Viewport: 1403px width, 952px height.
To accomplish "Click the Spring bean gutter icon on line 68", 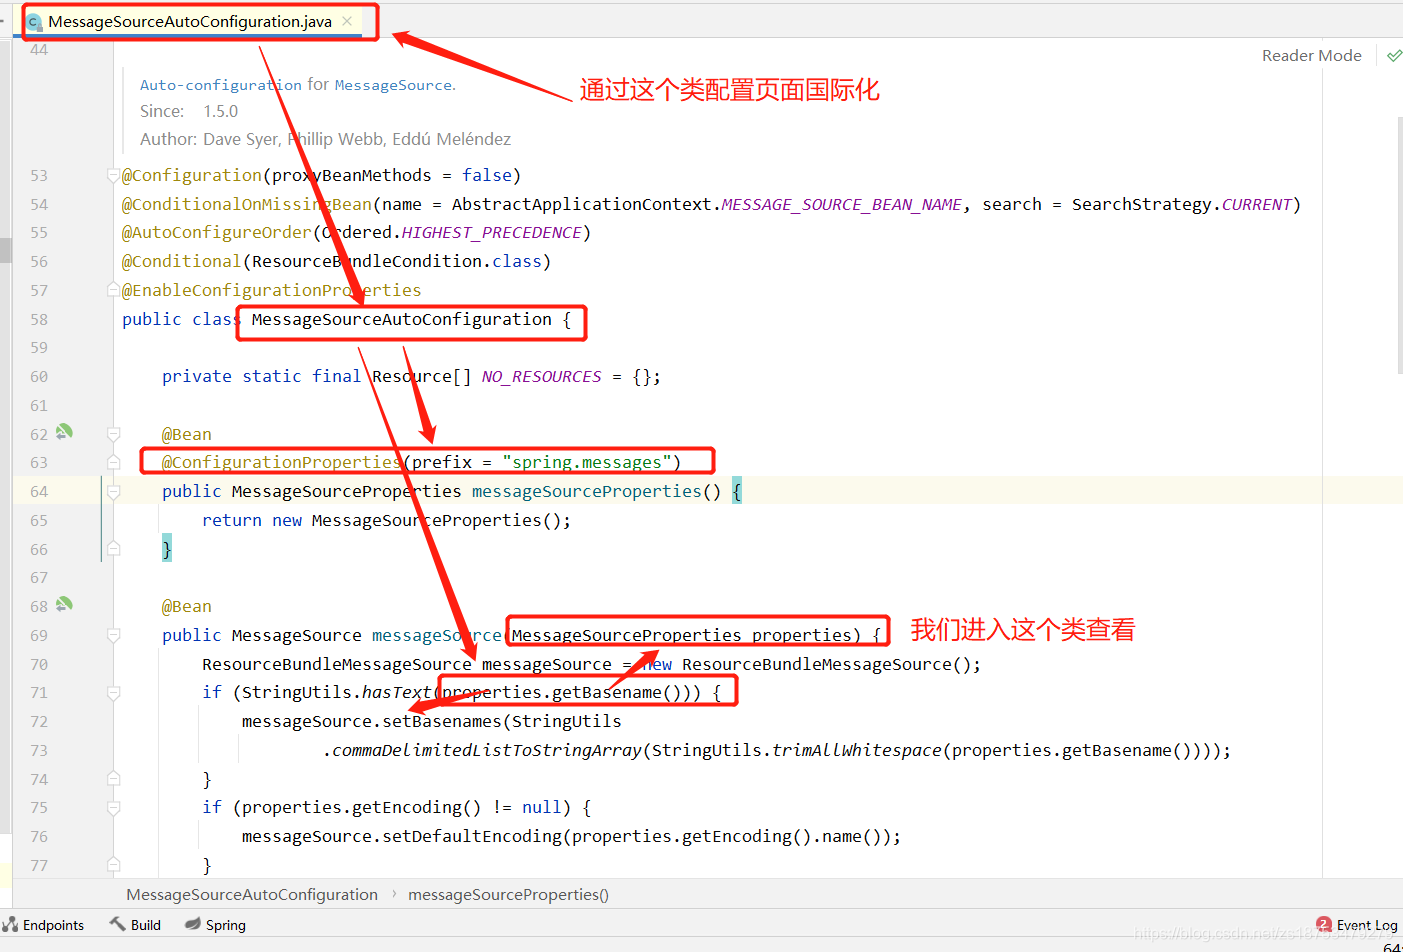I will click(64, 604).
